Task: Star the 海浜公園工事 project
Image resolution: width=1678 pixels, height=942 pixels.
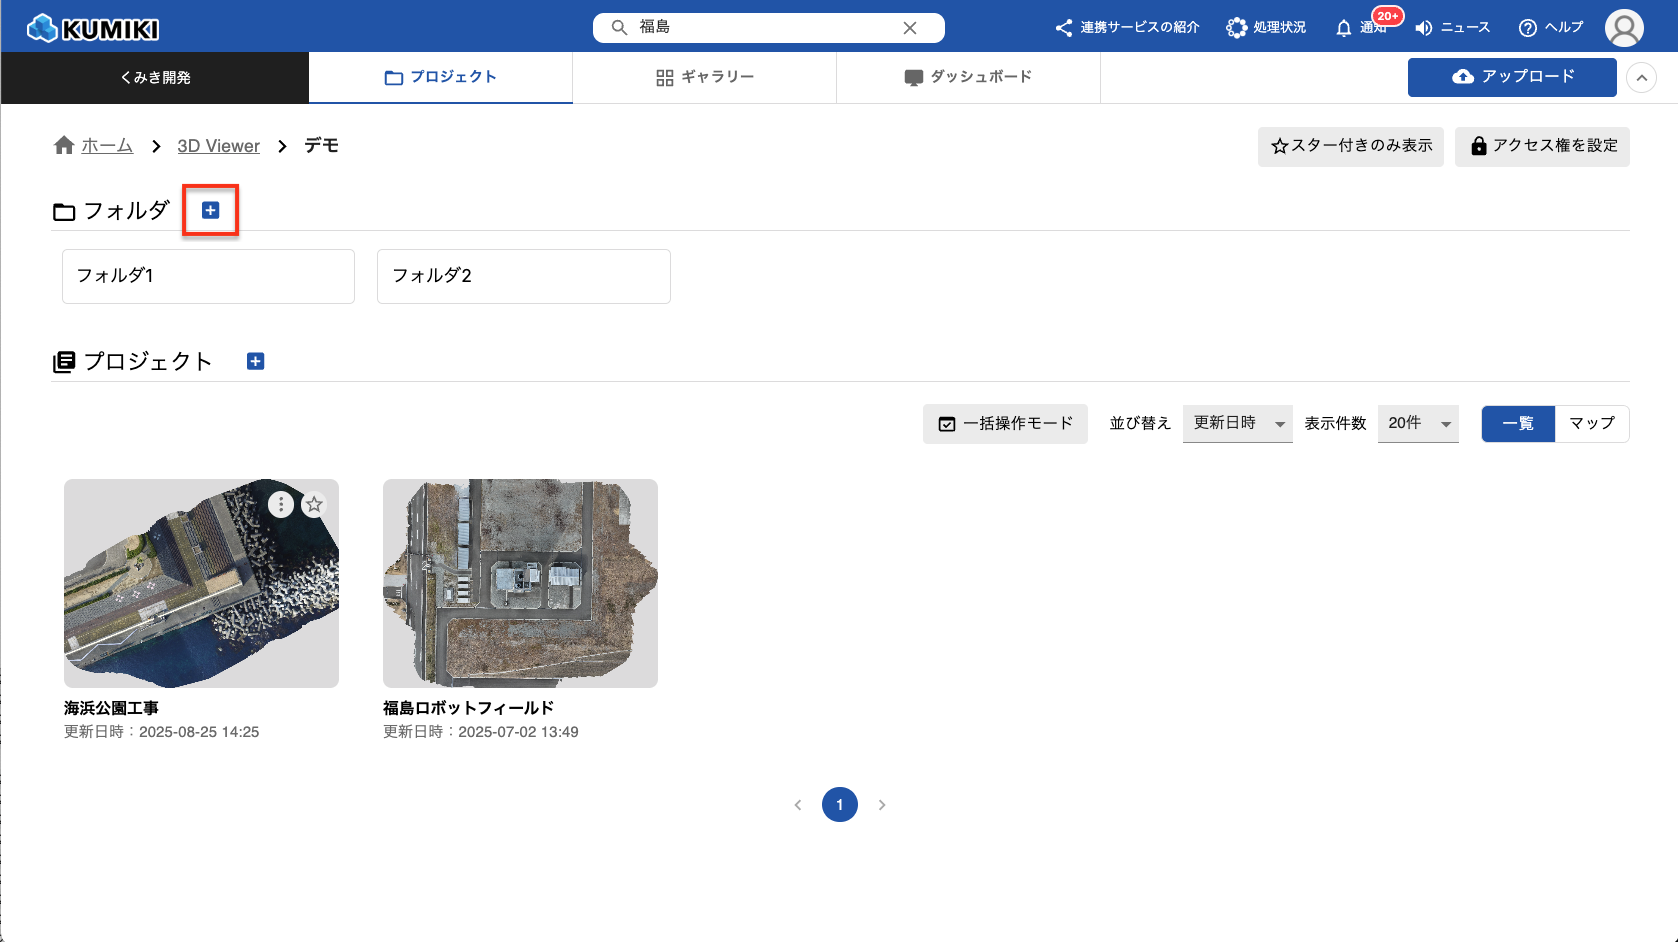Action: [x=314, y=505]
